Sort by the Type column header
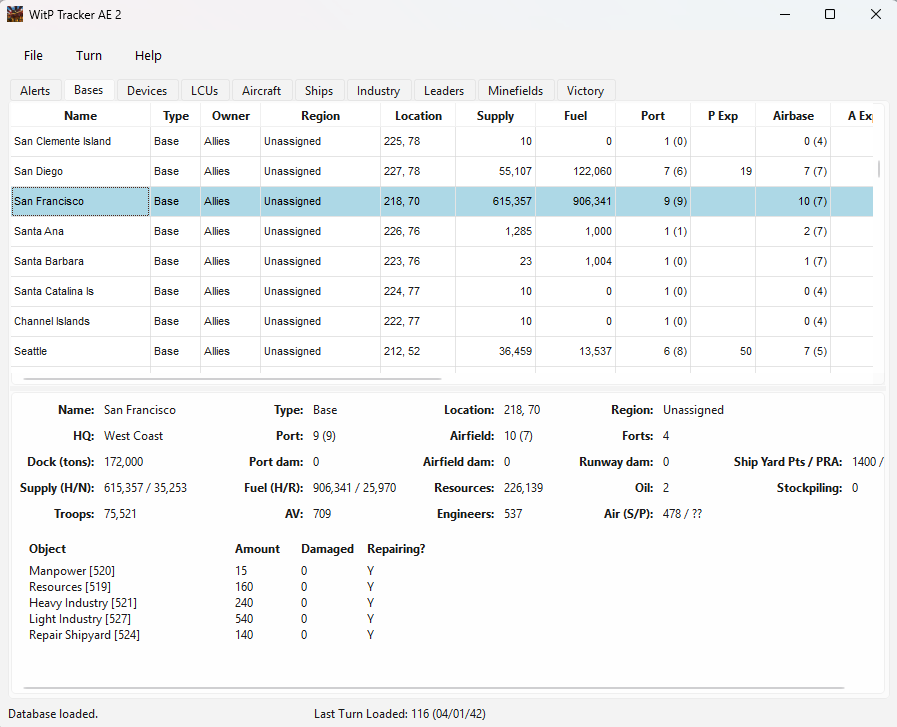Screen dimensions: 897x727 (x=176, y=116)
